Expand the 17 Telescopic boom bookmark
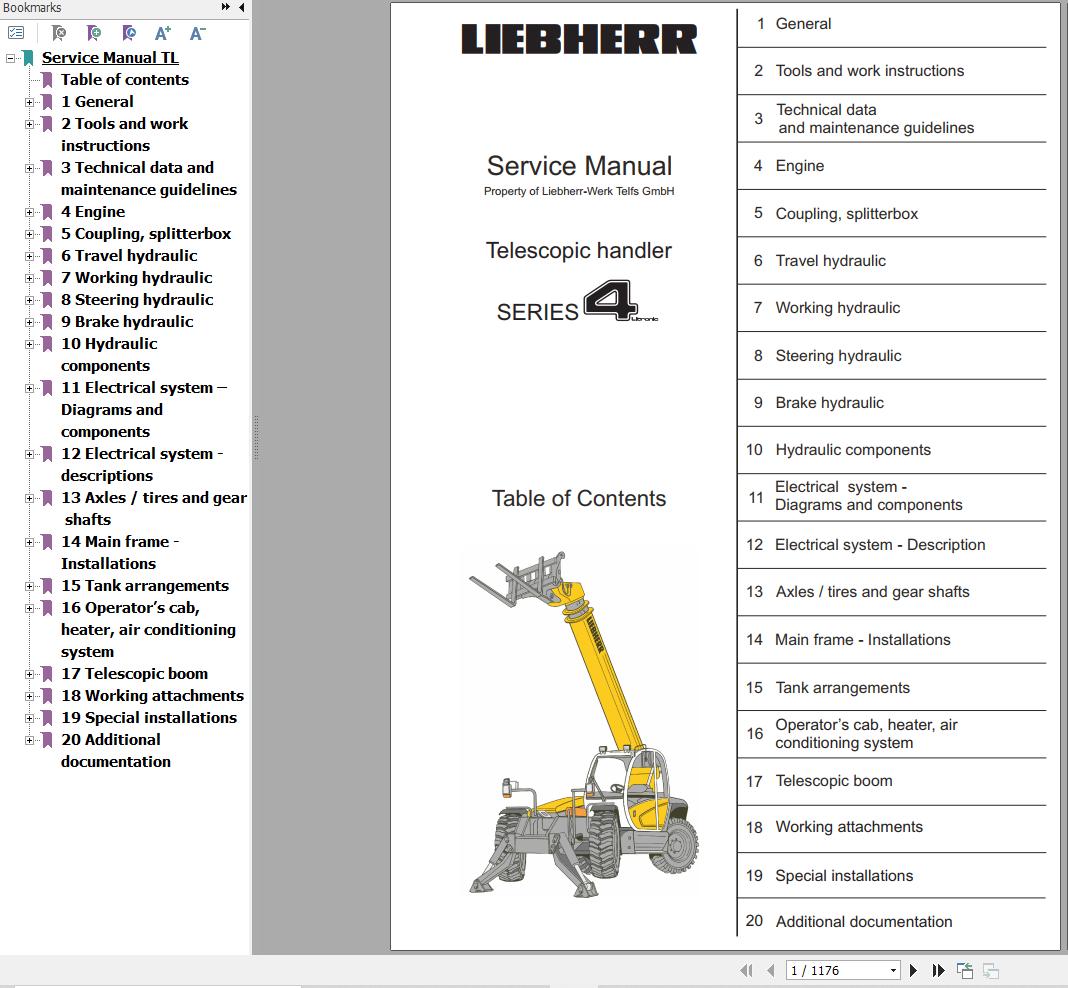Image resolution: width=1068 pixels, height=988 pixels. coord(30,673)
